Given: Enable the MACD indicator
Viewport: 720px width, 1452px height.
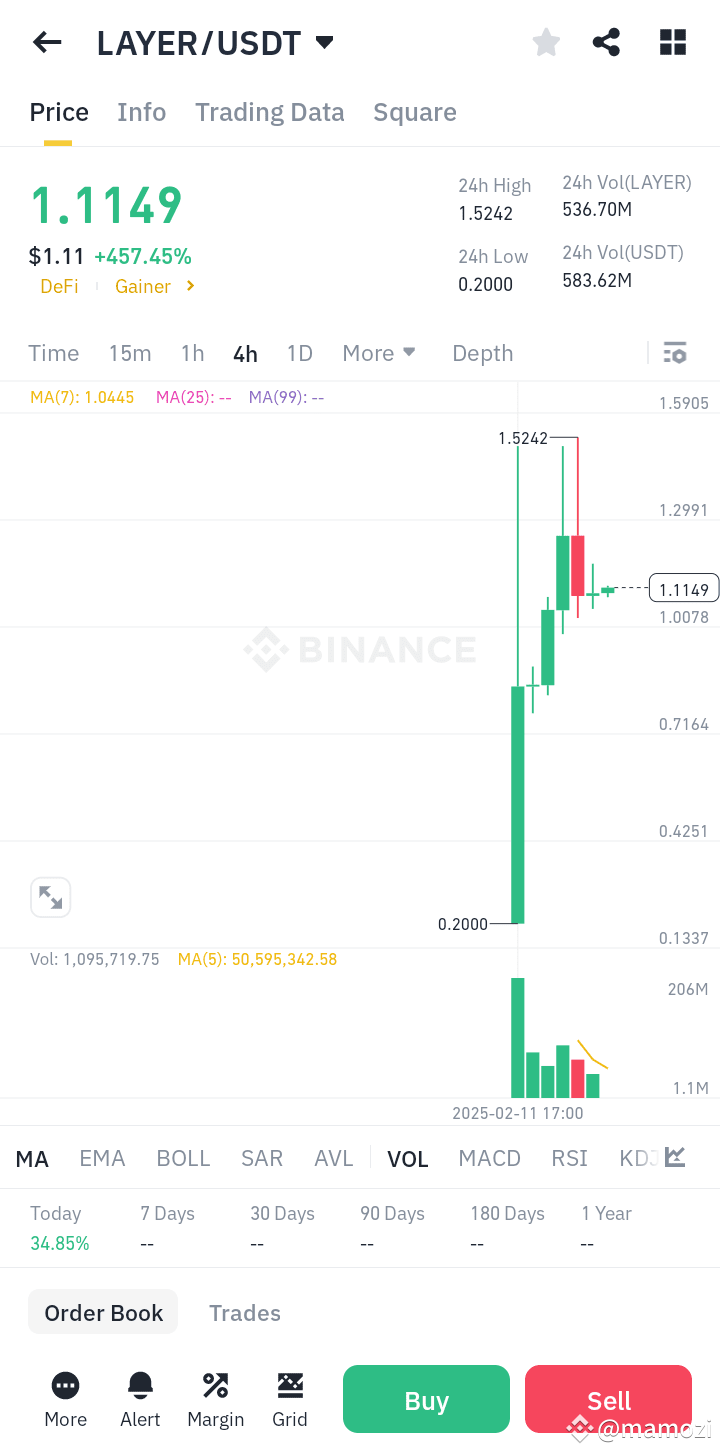Looking at the screenshot, I should click(489, 1158).
